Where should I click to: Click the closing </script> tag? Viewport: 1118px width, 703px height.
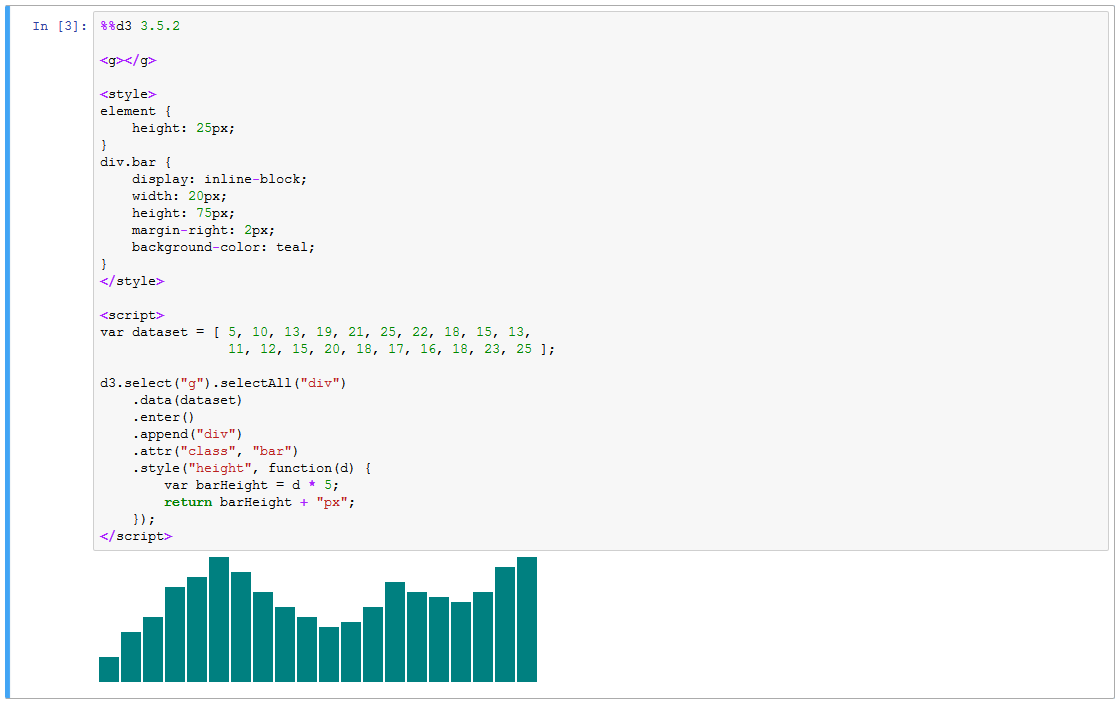tap(136, 537)
